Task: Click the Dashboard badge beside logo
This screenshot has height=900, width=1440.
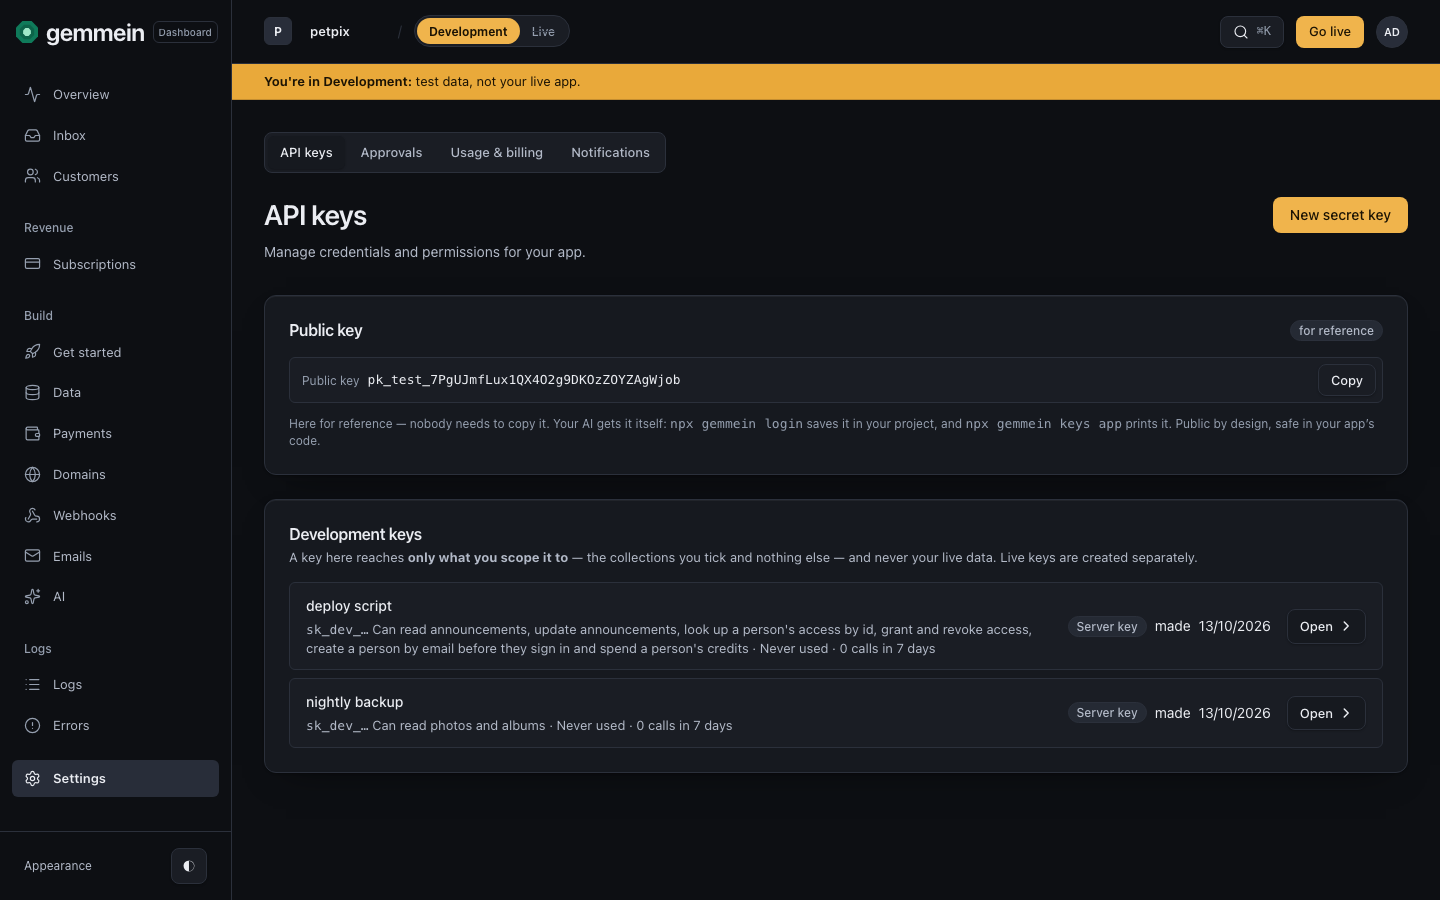Action: [x=185, y=32]
